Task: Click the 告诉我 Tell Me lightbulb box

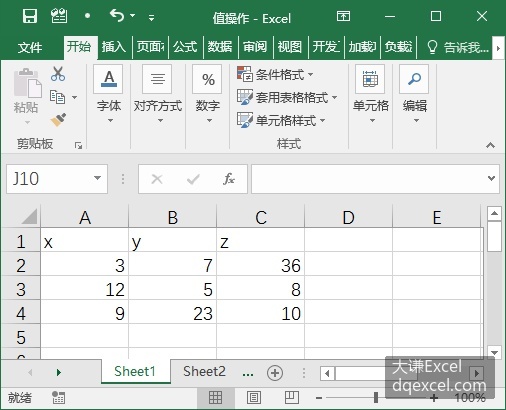Action: (x=457, y=47)
